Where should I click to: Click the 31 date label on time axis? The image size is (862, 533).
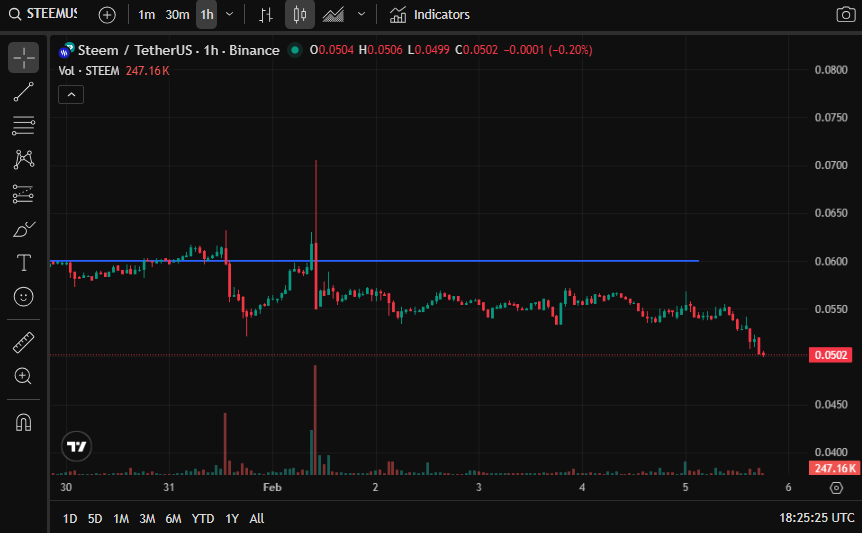click(169, 487)
